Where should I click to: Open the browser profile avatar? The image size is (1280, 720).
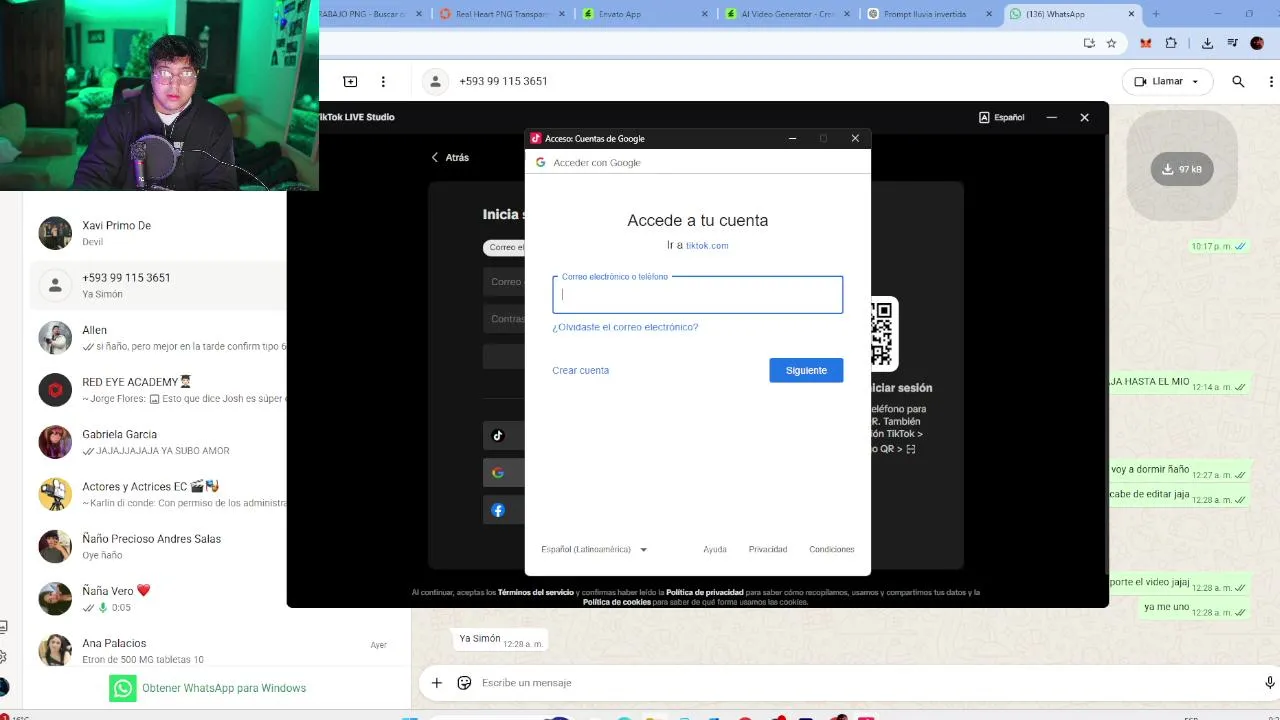1258,43
